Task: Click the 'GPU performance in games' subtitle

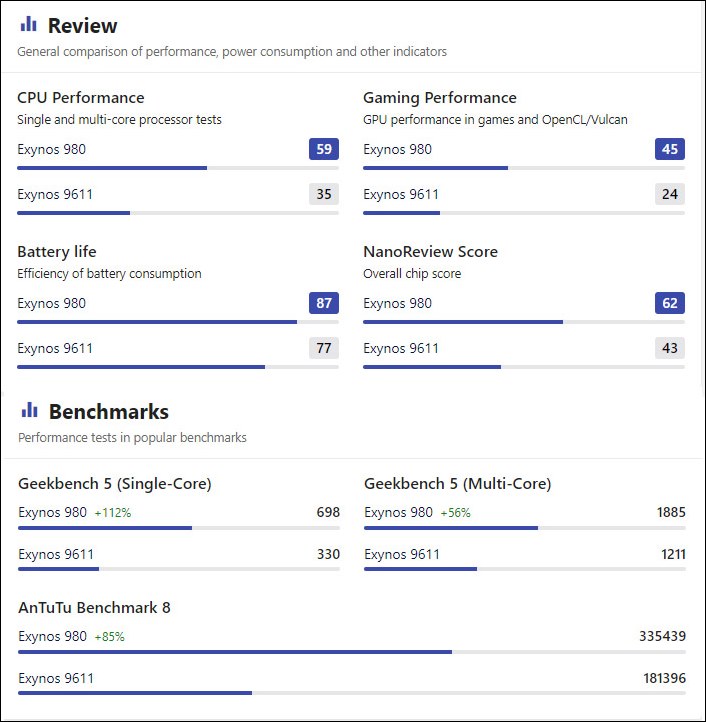Action: [495, 120]
